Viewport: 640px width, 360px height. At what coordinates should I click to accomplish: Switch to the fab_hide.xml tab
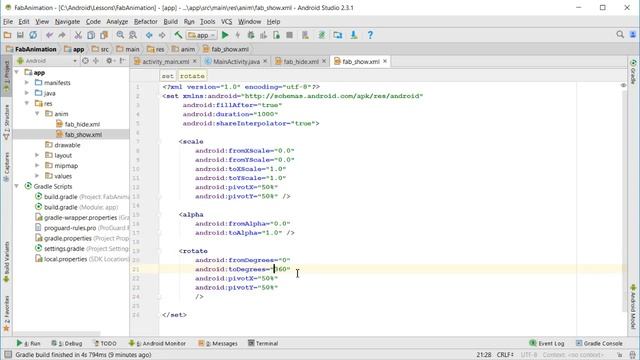301,62
